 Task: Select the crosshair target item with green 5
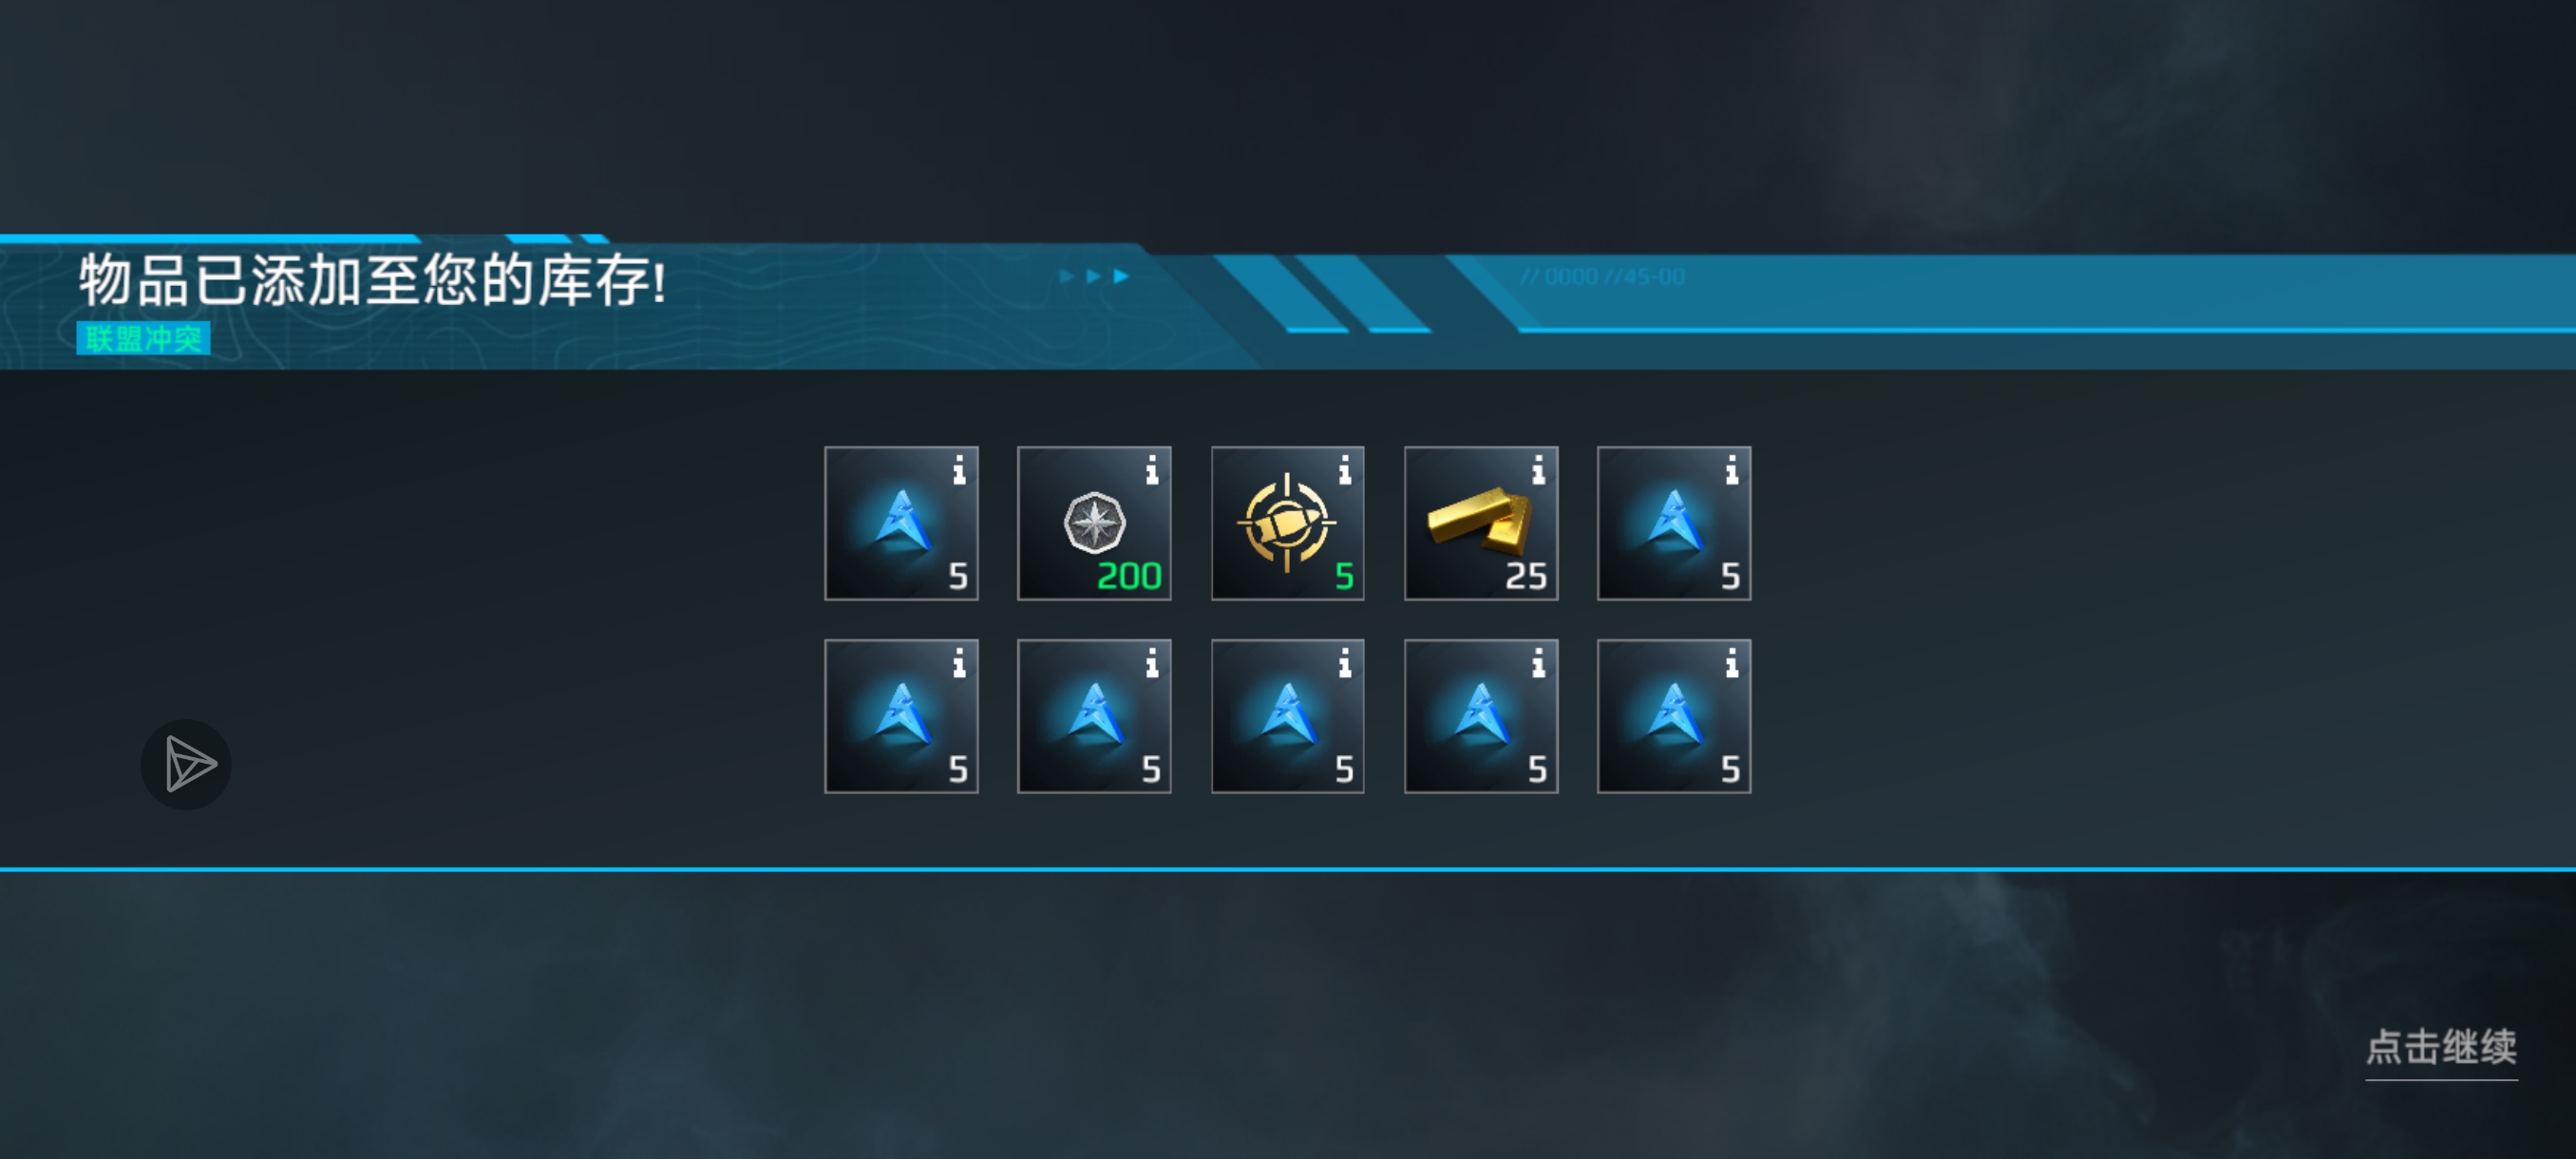click(1287, 523)
